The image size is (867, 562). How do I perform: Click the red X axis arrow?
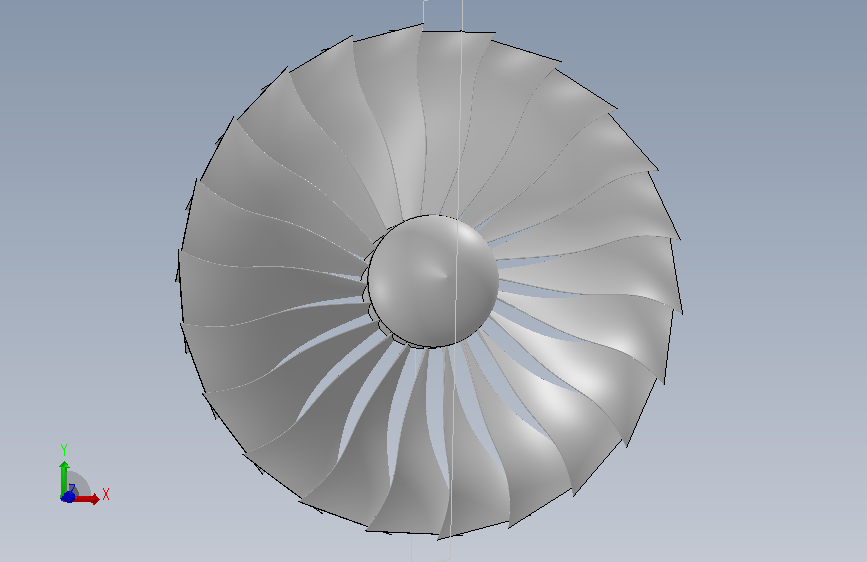click(x=87, y=499)
